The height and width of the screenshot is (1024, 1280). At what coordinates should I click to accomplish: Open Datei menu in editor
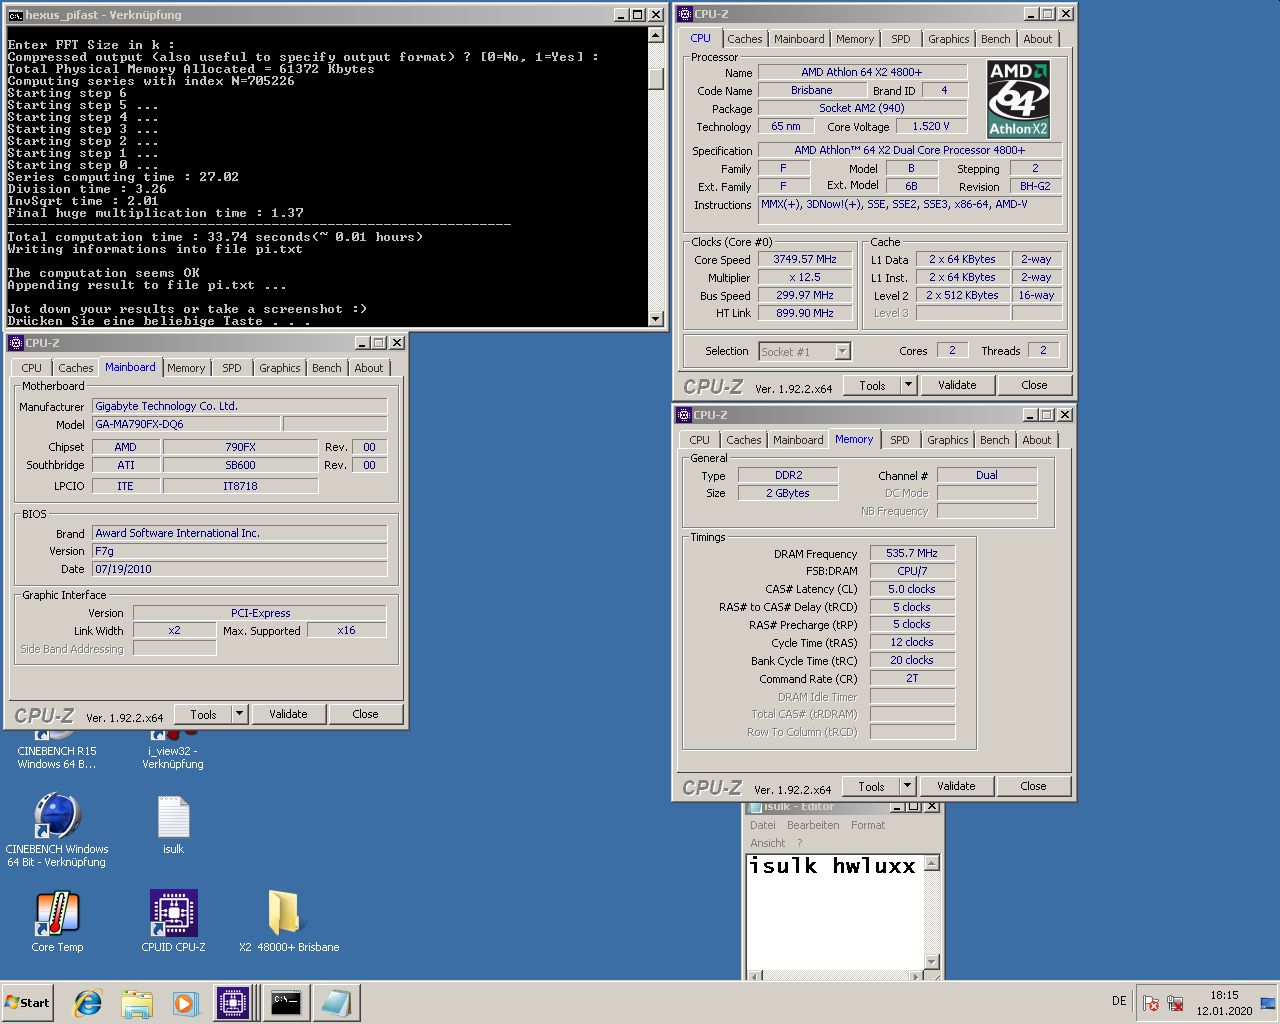763,825
